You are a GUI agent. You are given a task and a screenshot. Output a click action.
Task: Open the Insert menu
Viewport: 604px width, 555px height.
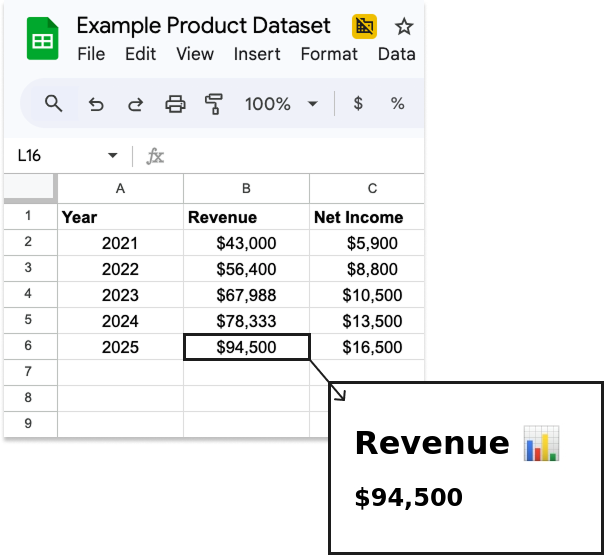point(257,54)
